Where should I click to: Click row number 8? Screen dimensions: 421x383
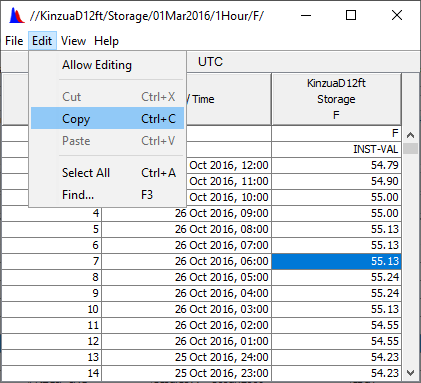coord(52,277)
